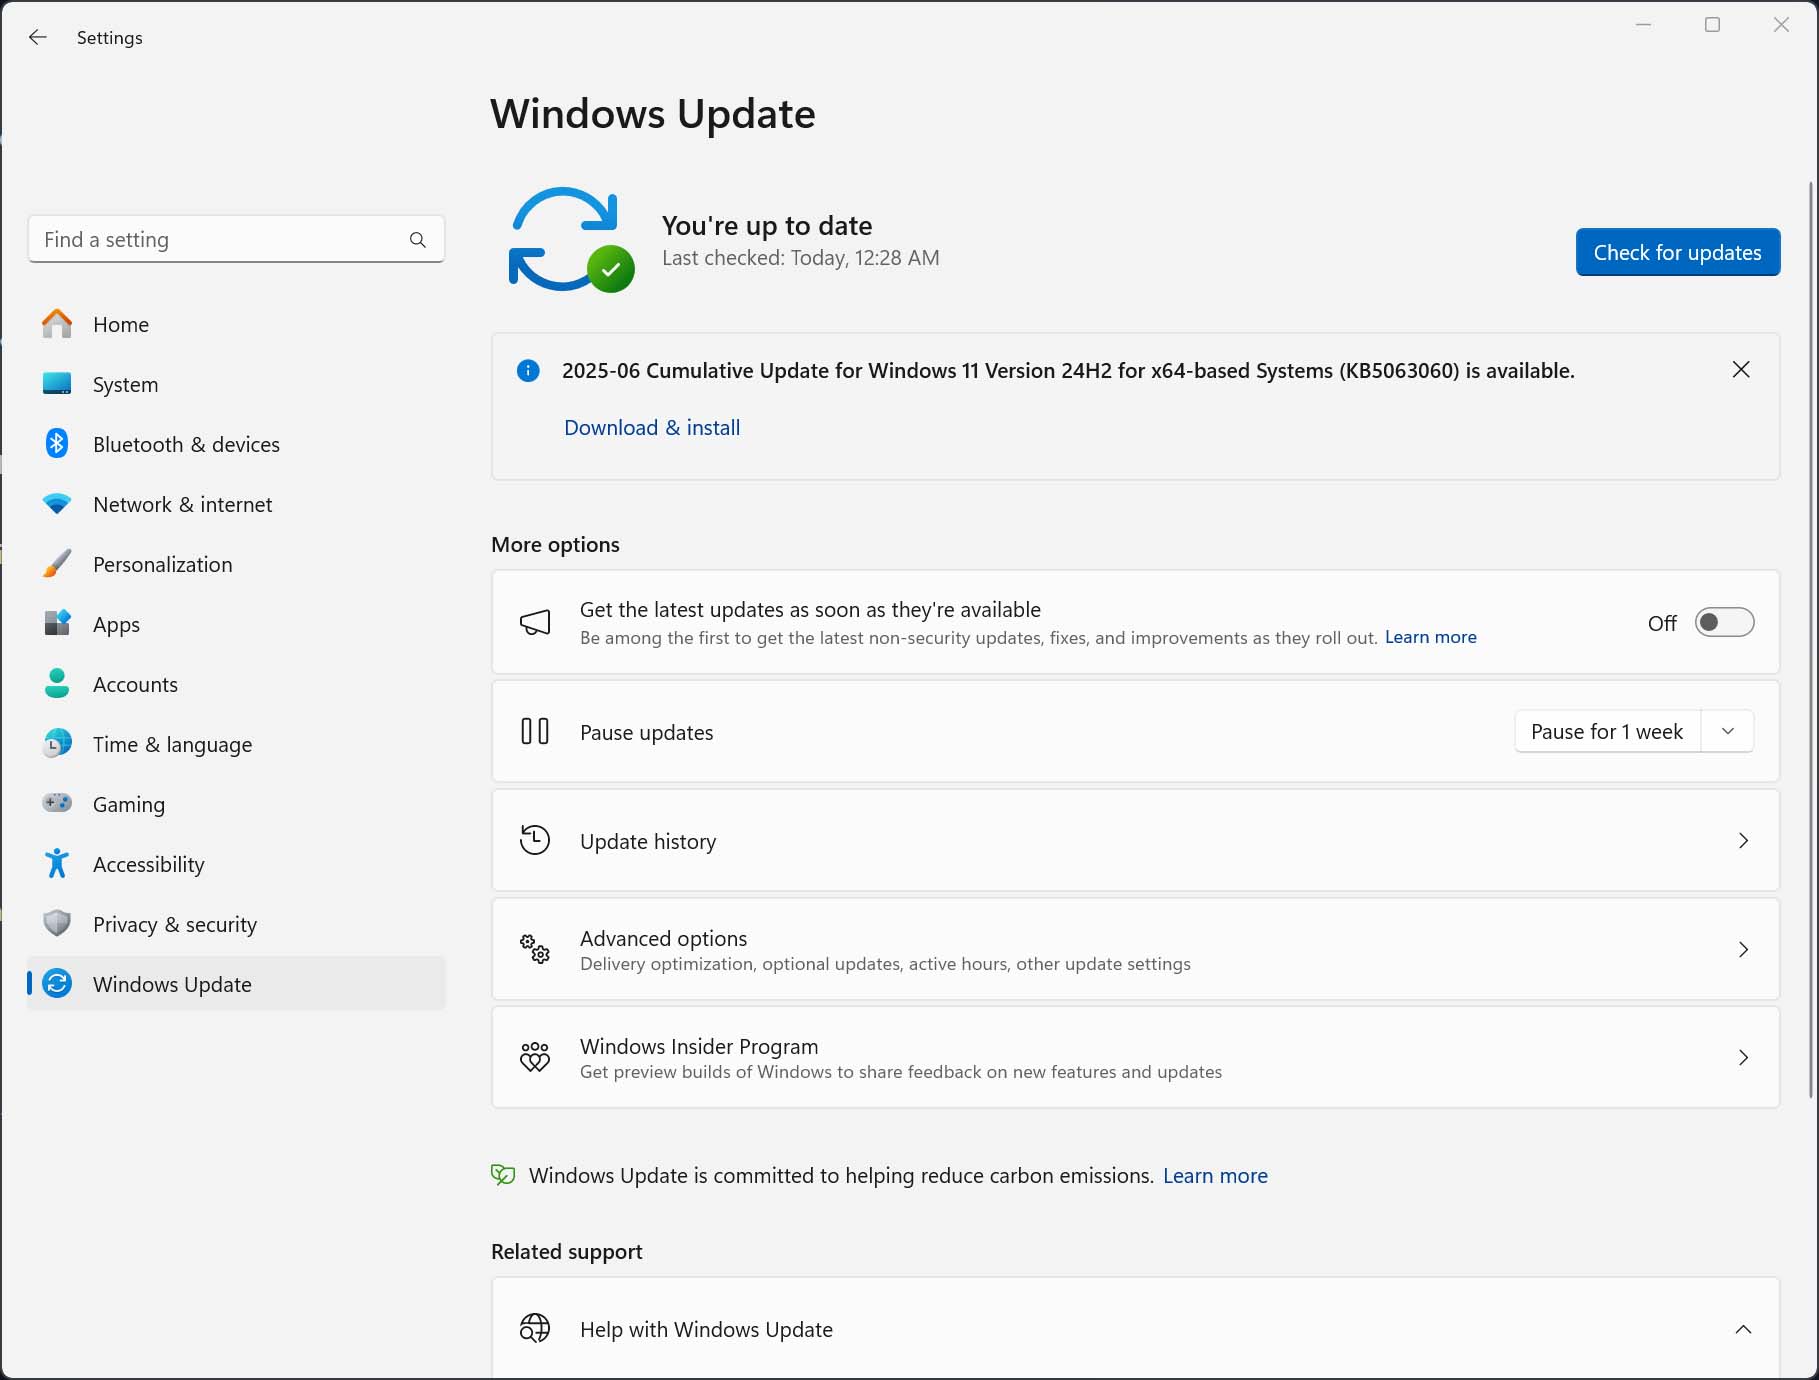The image size is (1819, 1380).
Task: Toggle Get the latest updates switch
Action: pyautogui.click(x=1724, y=623)
